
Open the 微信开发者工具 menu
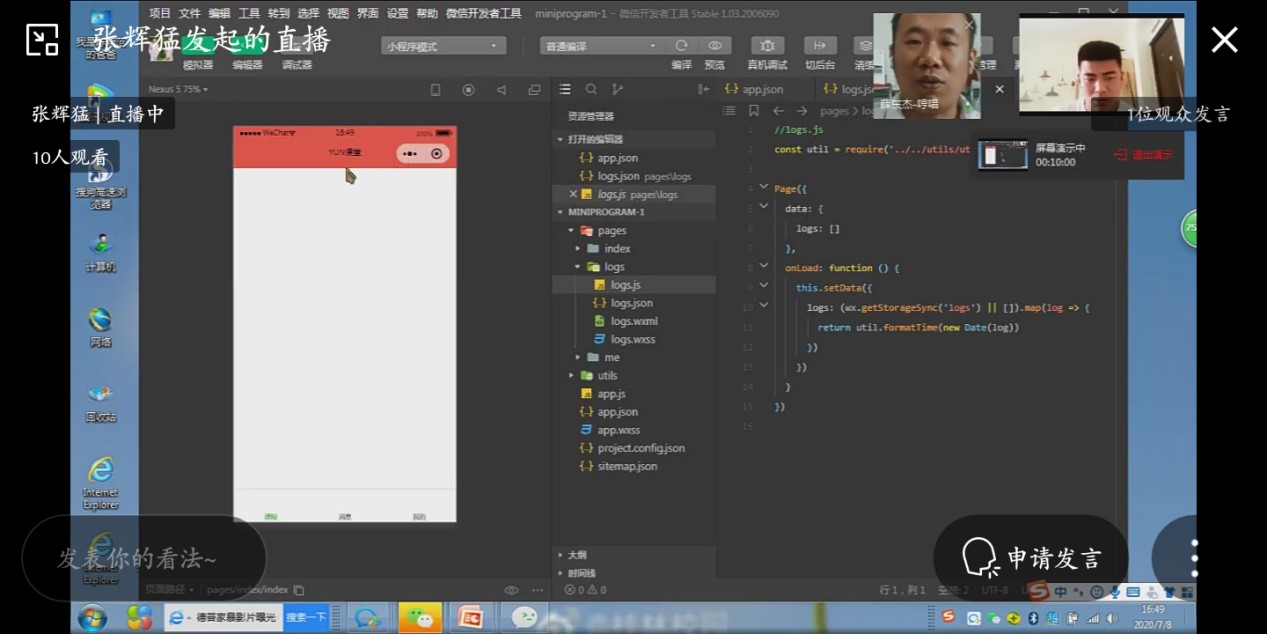(483, 14)
